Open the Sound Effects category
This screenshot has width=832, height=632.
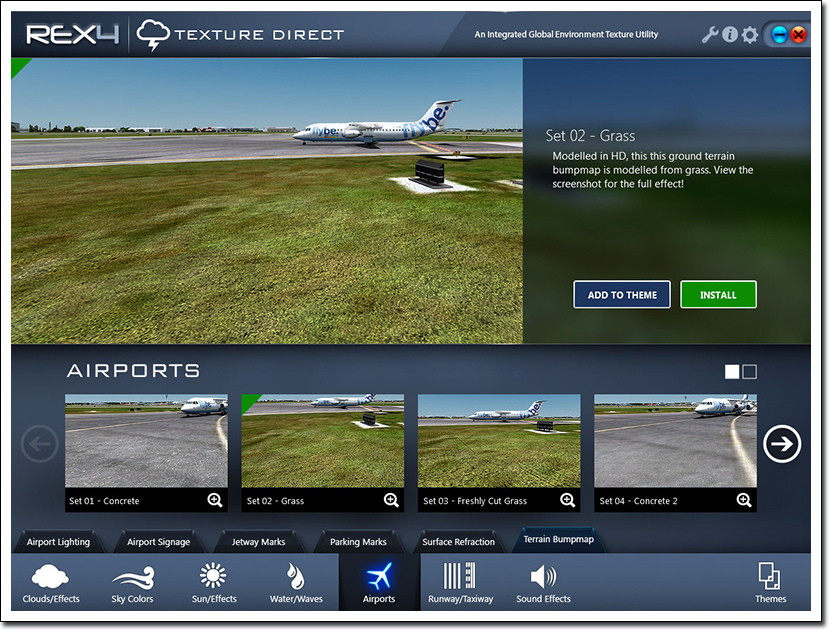pos(543,583)
